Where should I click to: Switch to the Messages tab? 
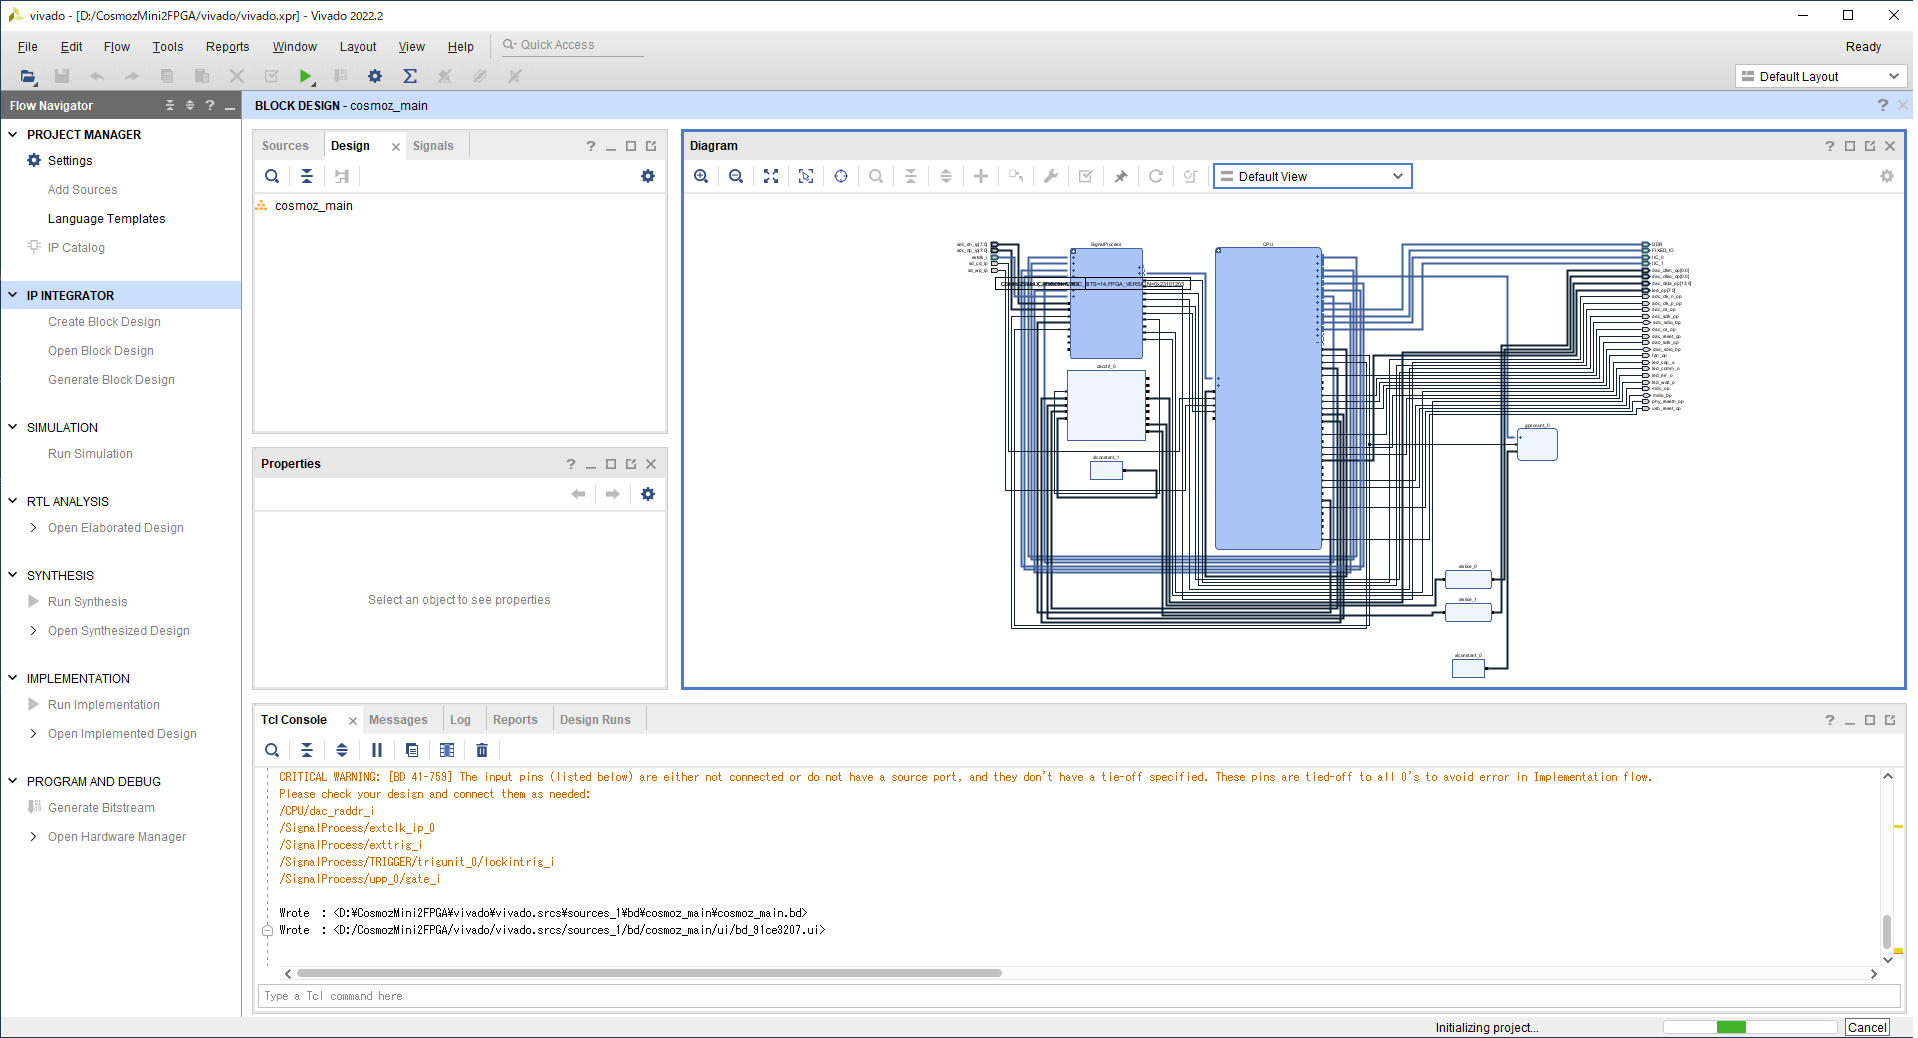coord(397,720)
